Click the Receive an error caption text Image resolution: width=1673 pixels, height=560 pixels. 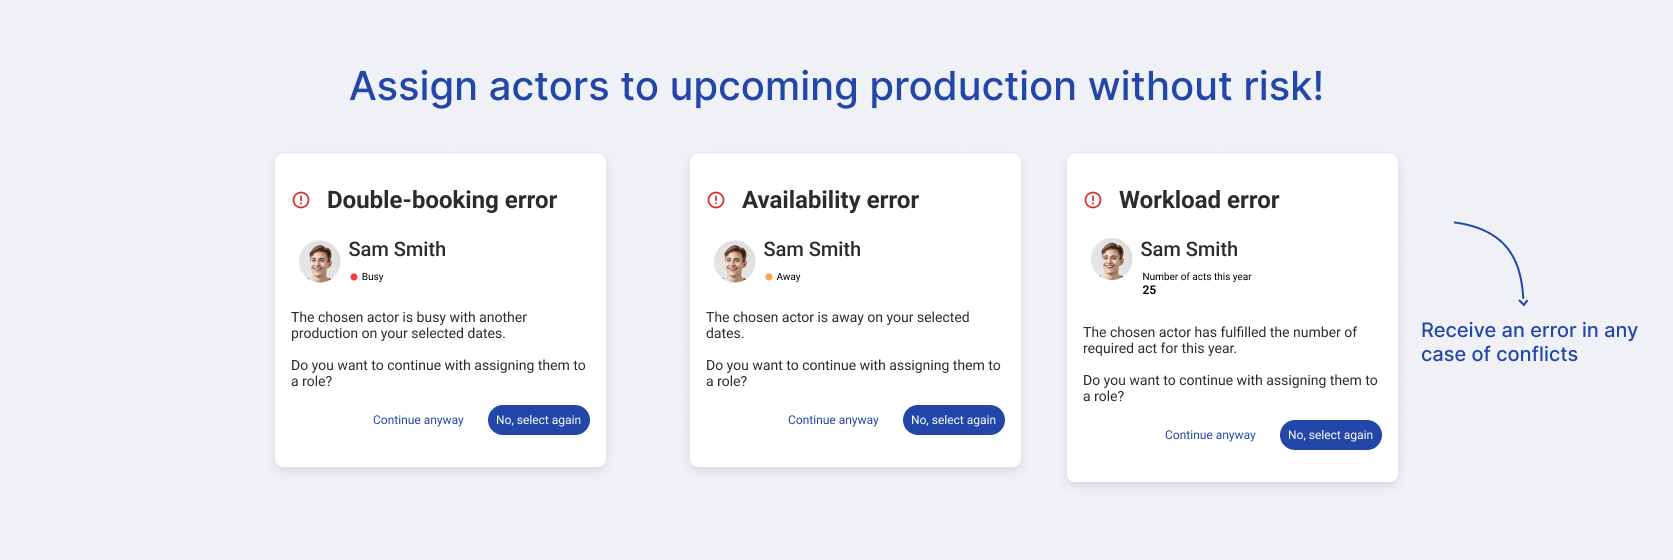[x=1528, y=342]
